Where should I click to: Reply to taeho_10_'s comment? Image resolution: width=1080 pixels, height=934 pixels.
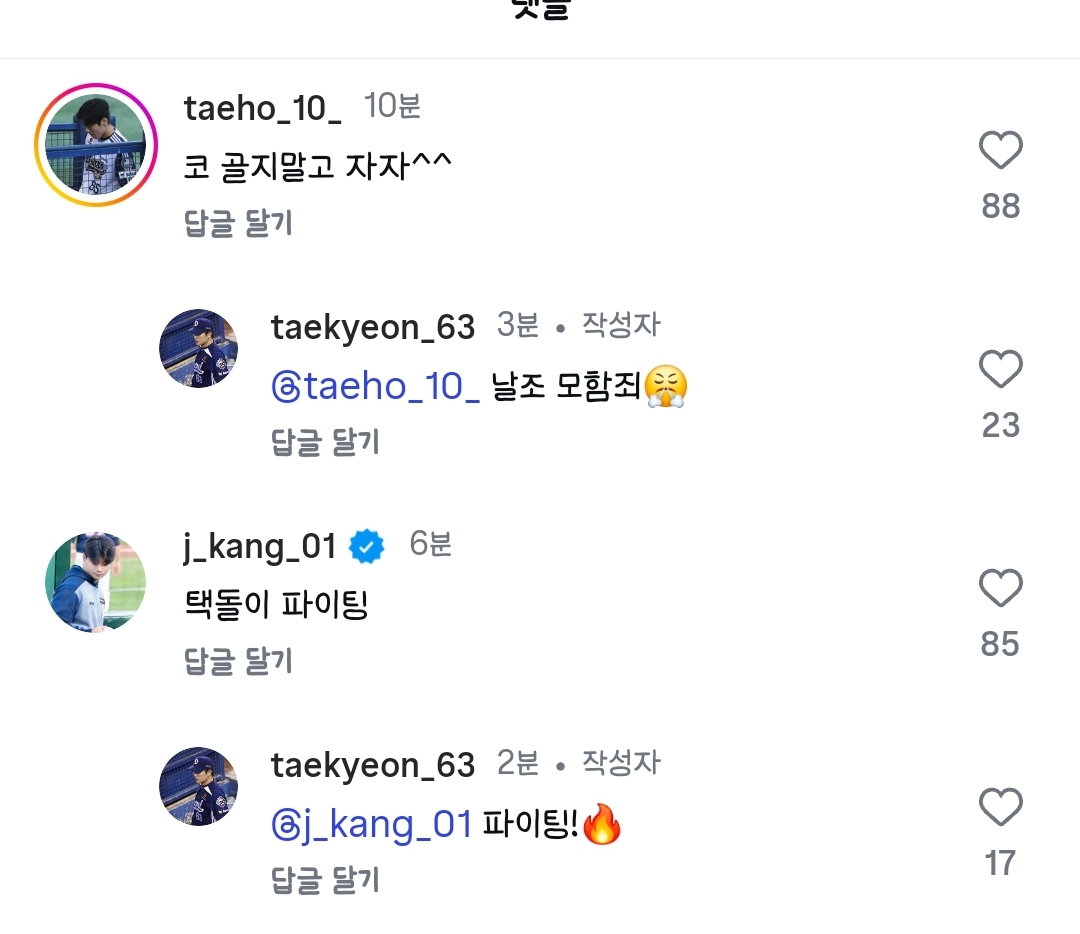tap(238, 223)
